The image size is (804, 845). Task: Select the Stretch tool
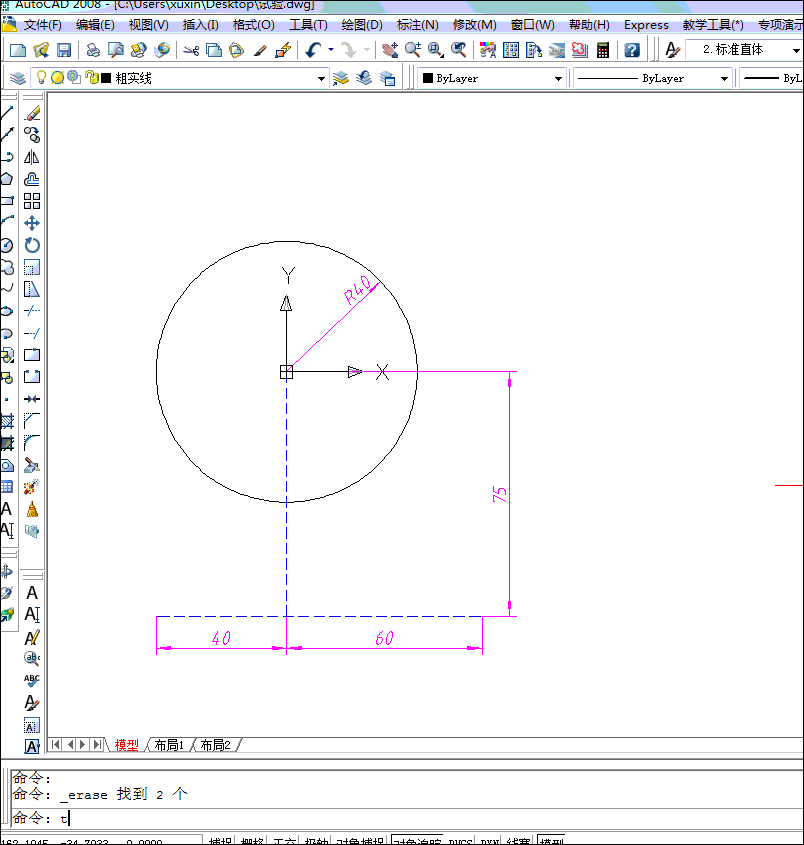pyautogui.click(x=32, y=289)
